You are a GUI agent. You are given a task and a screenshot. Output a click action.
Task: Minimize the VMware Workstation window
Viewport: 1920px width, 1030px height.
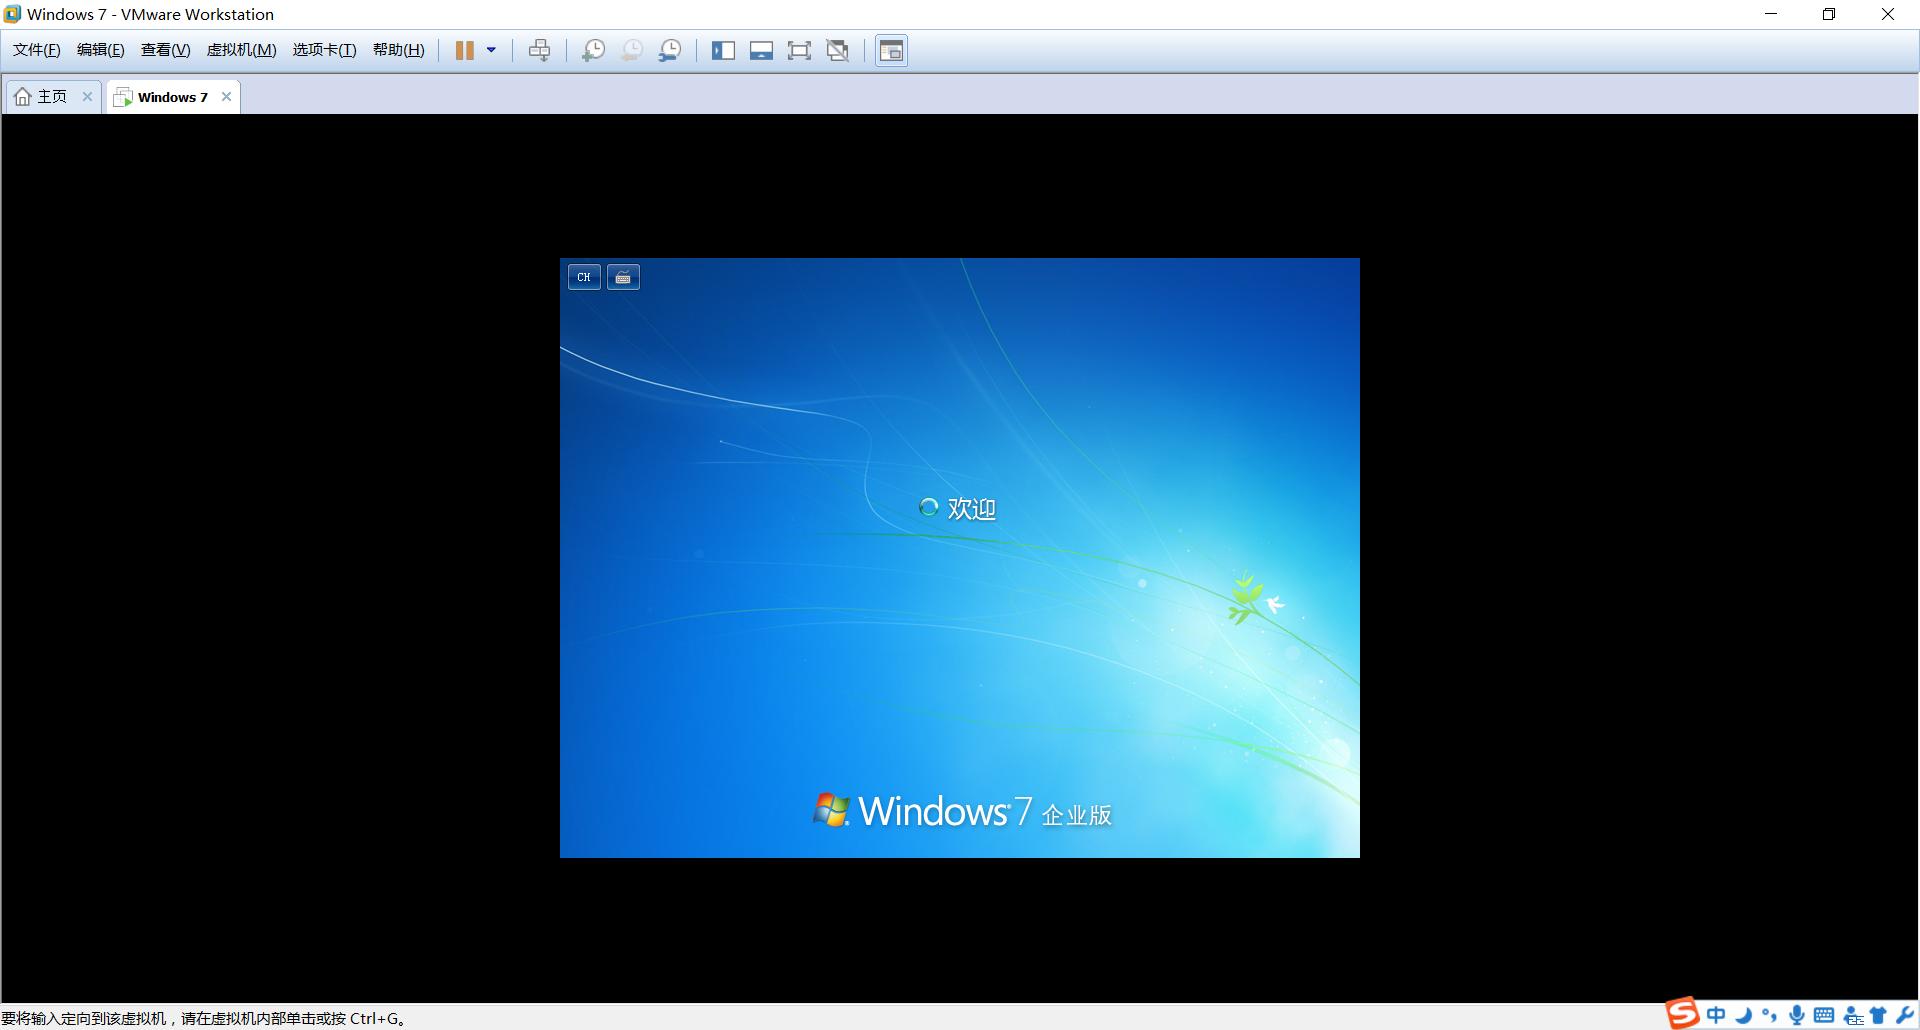[1772, 14]
